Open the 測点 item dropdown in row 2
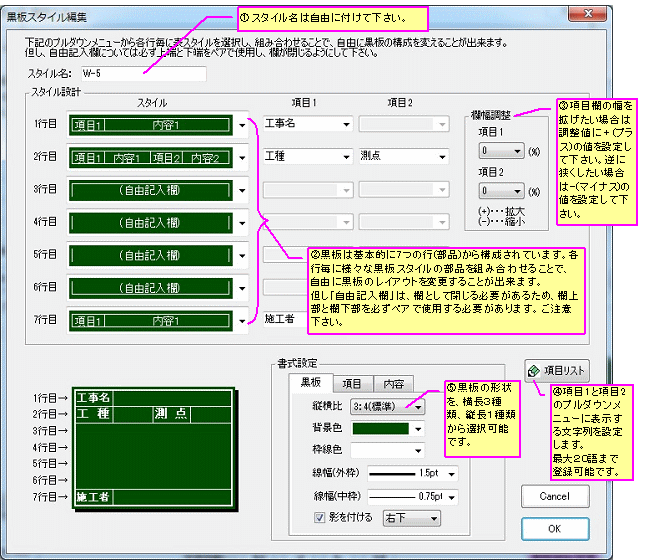Viewport: 646px width, 560px height. pos(404,156)
